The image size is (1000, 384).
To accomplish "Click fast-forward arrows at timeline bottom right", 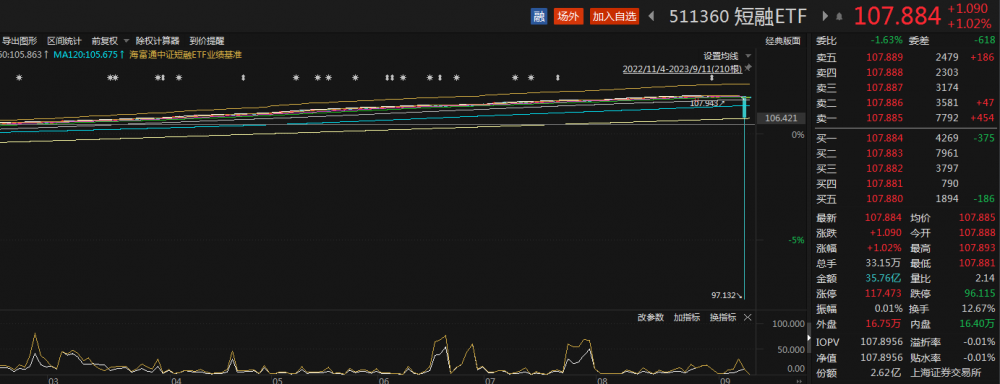I will (800, 380).
